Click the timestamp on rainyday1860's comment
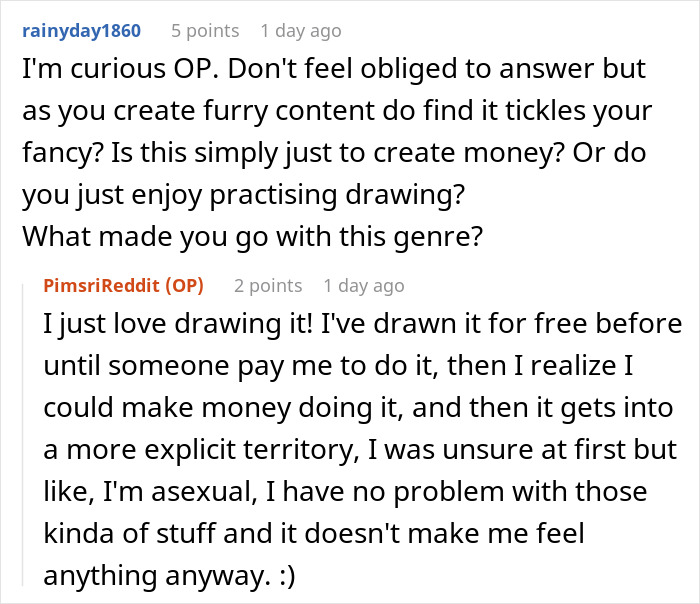This screenshot has width=700, height=604. tap(300, 31)
